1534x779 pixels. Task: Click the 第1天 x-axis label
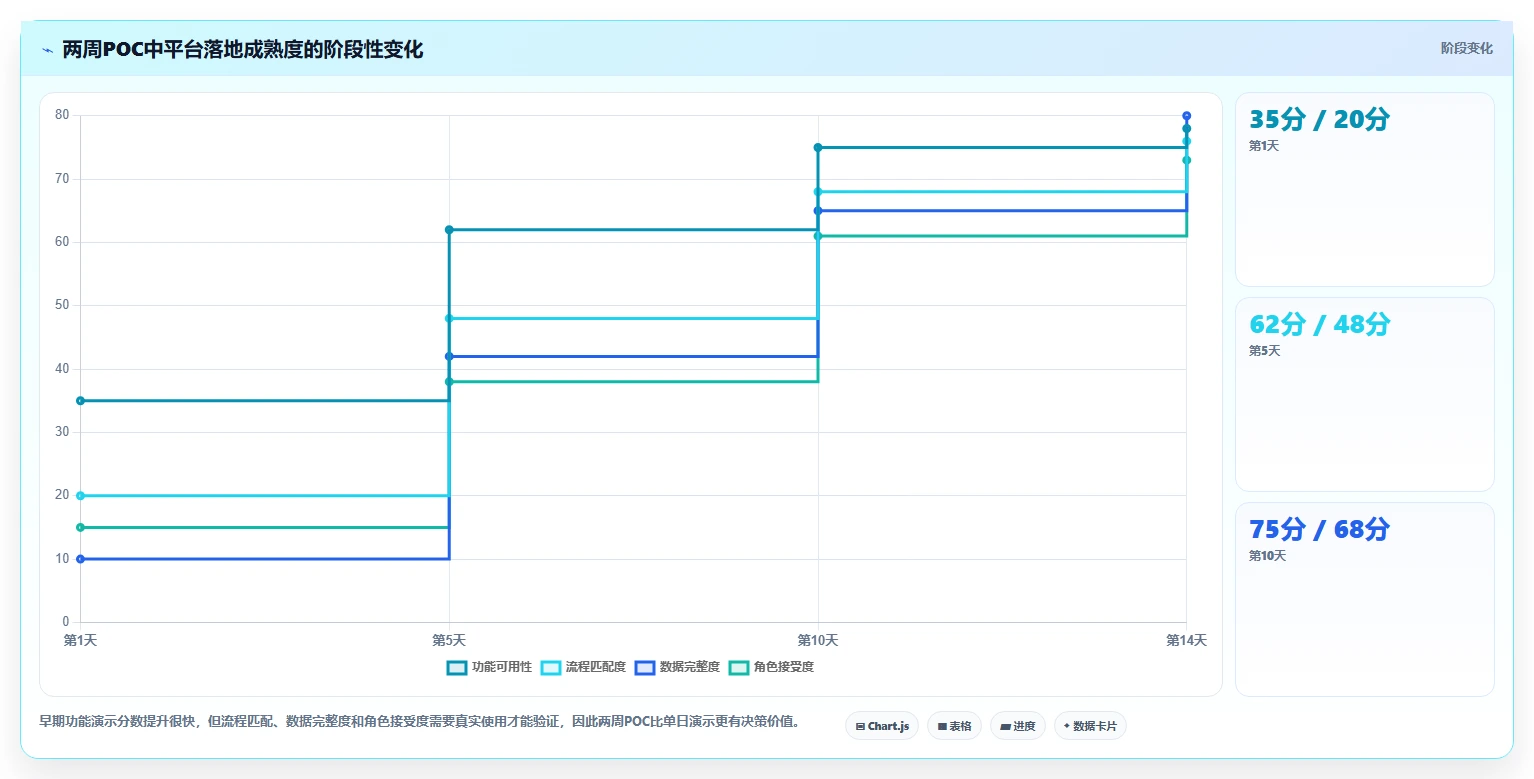tap(80, 640)
